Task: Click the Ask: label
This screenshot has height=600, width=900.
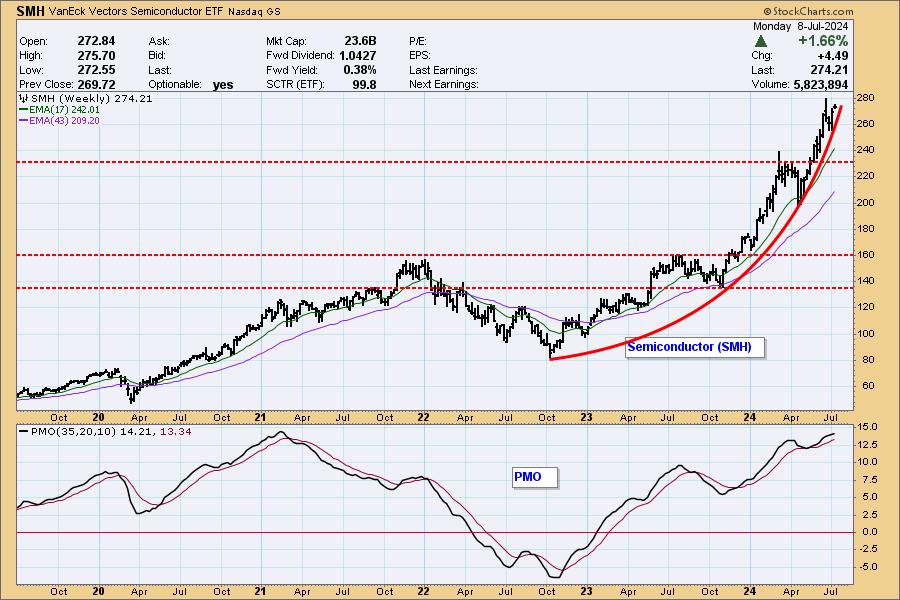Action: click(159, 41)
